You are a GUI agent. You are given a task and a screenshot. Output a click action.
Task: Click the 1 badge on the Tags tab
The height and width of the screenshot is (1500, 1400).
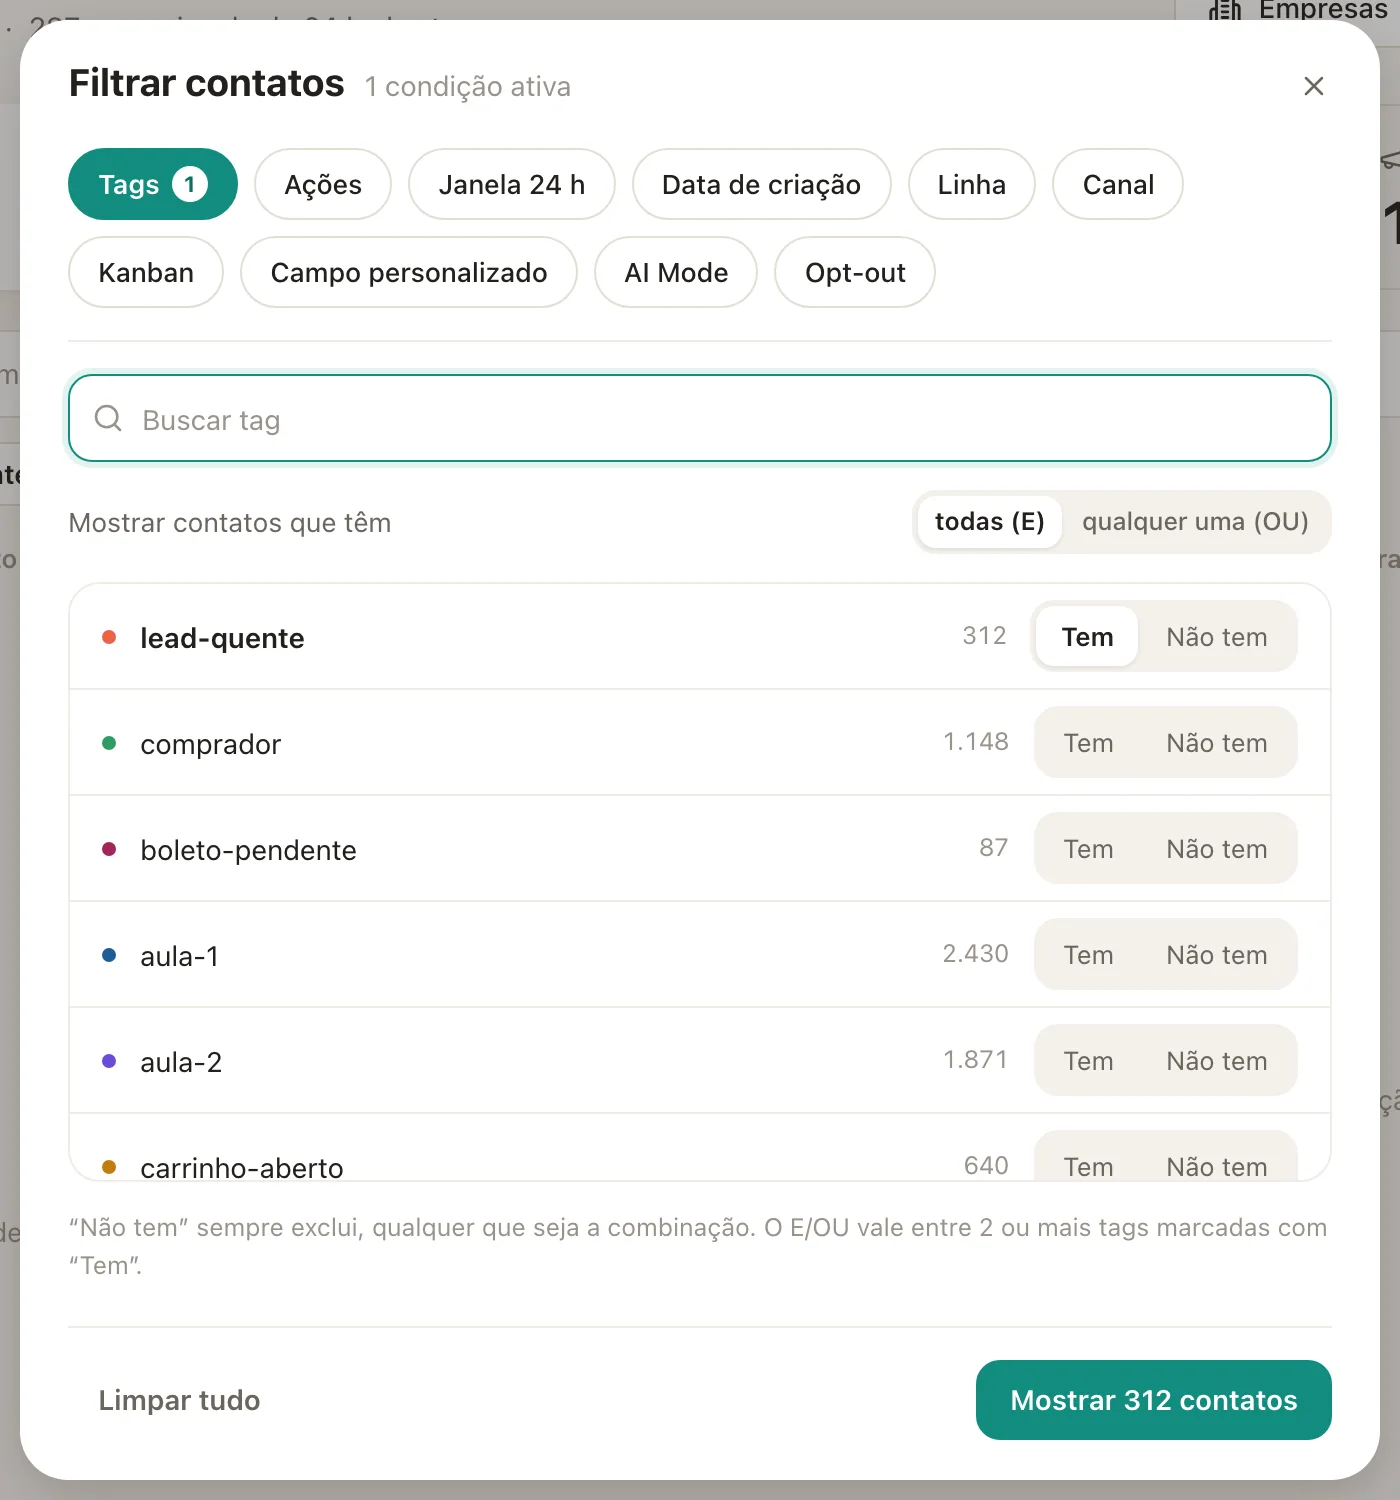(x=190, y=184)
